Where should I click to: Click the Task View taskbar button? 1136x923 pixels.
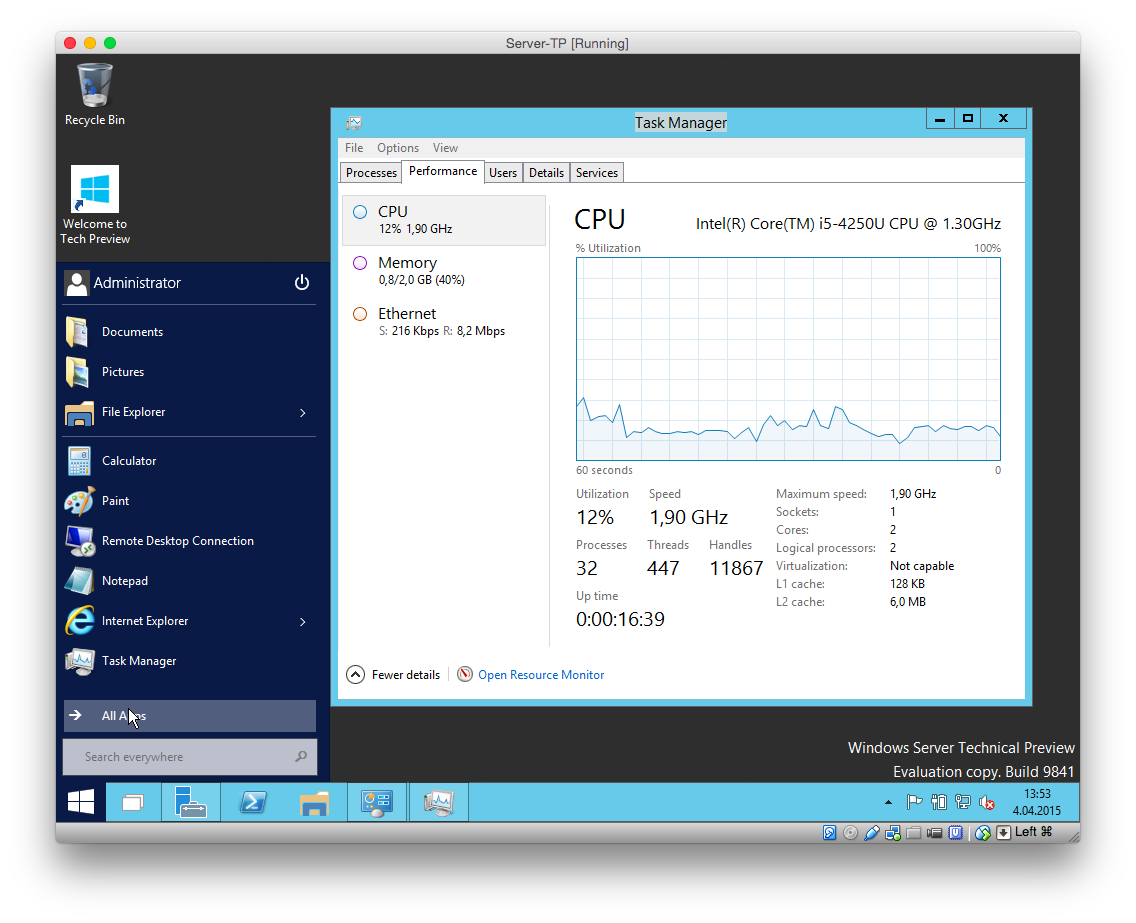[x=133, y=802]
